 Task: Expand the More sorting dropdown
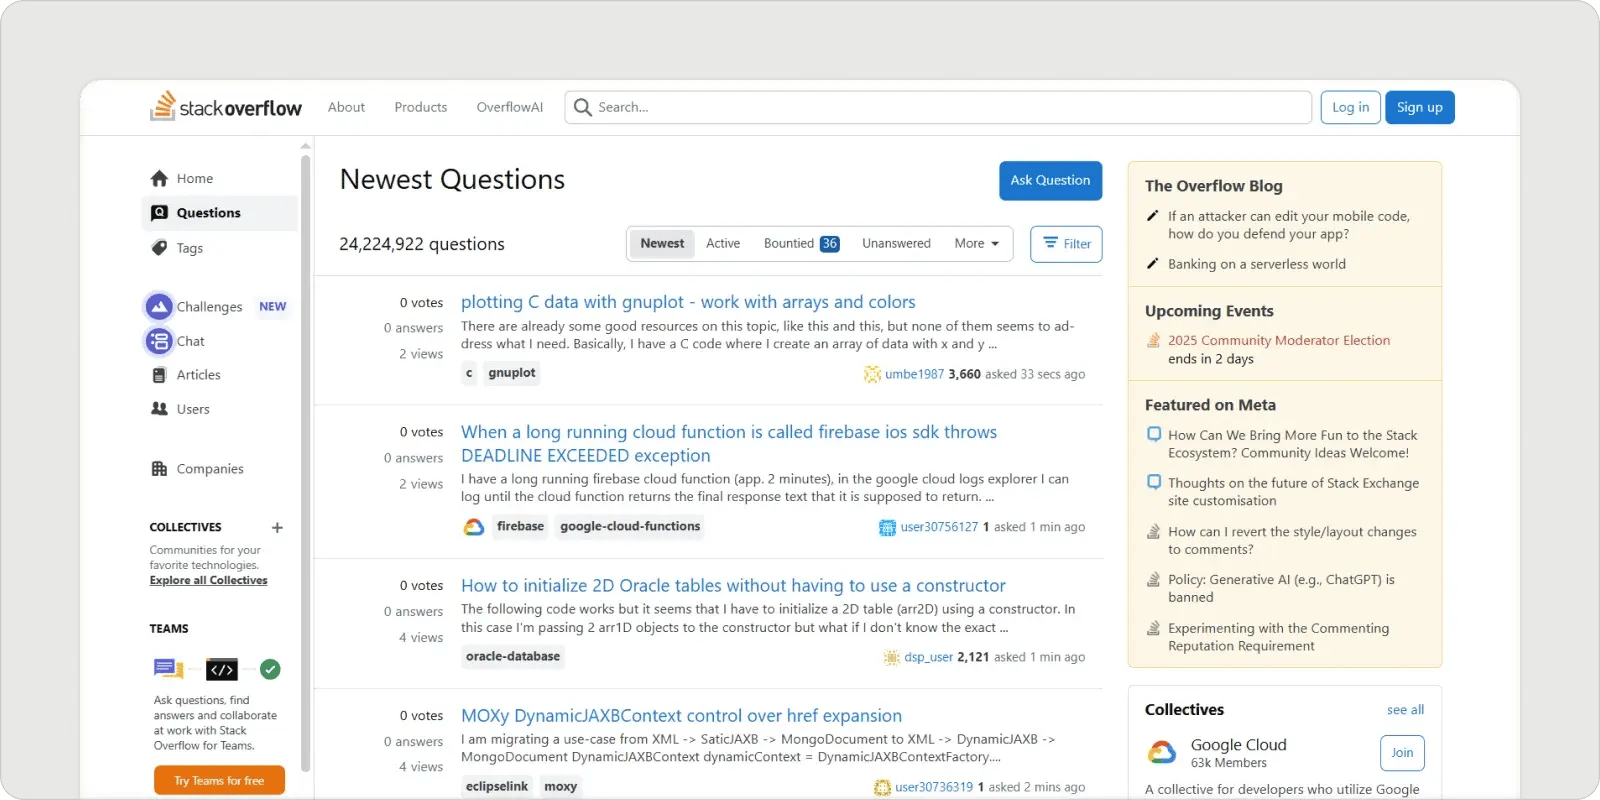[x=976, y=243]
